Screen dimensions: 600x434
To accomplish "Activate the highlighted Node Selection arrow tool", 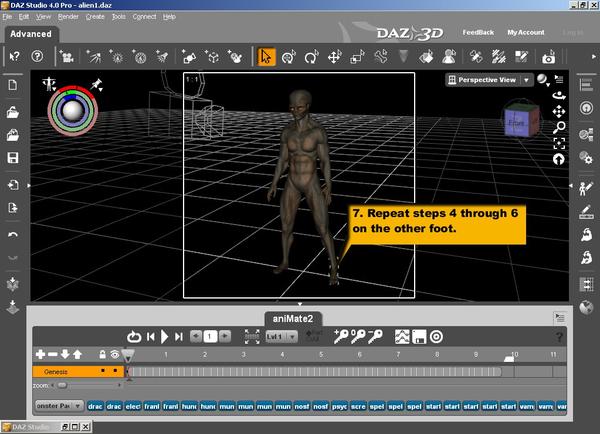I will 266,57.
